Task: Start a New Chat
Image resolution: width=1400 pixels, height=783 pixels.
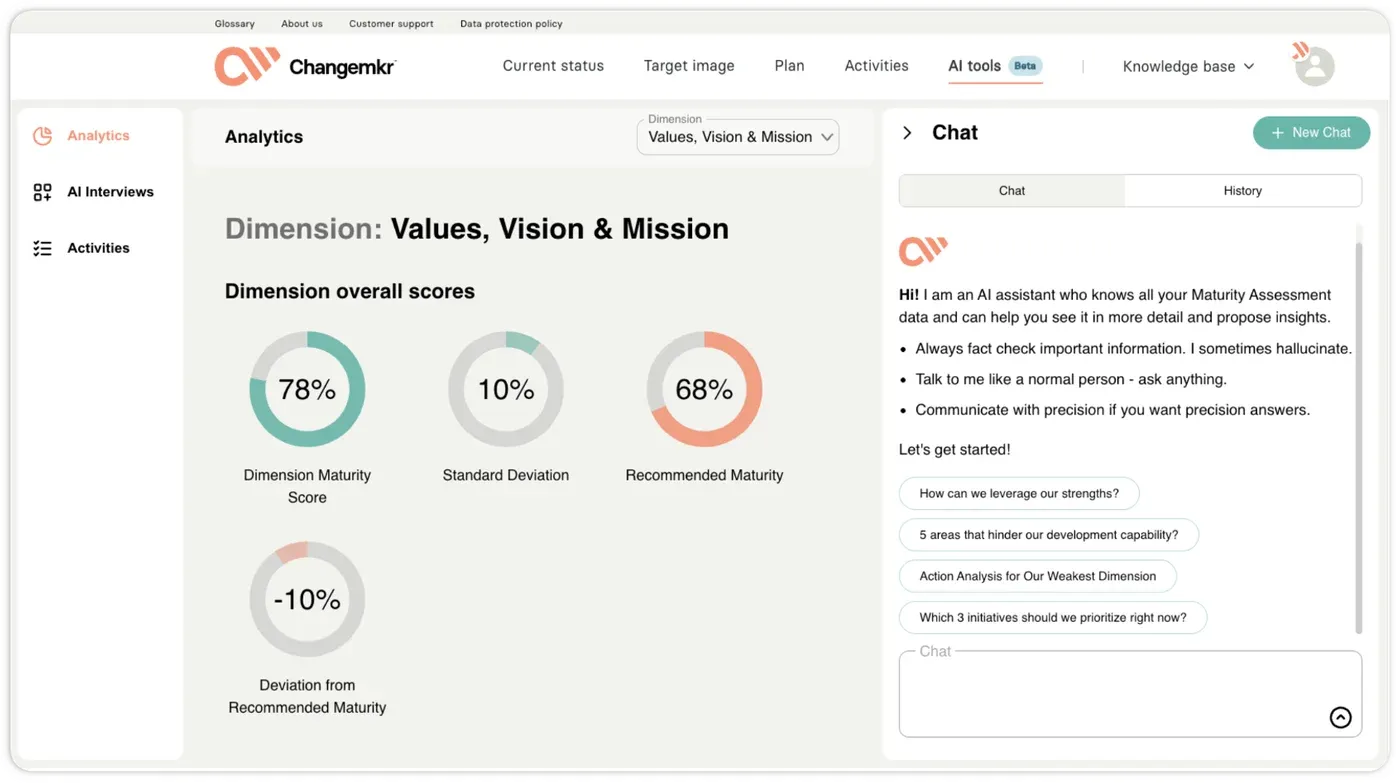Action: click(1311, 133)
